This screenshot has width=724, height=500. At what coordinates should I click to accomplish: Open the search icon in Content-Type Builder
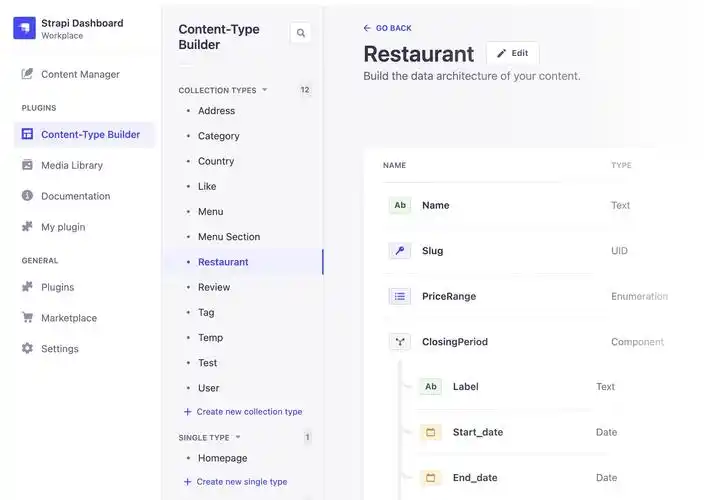click(x=300, y=34)
